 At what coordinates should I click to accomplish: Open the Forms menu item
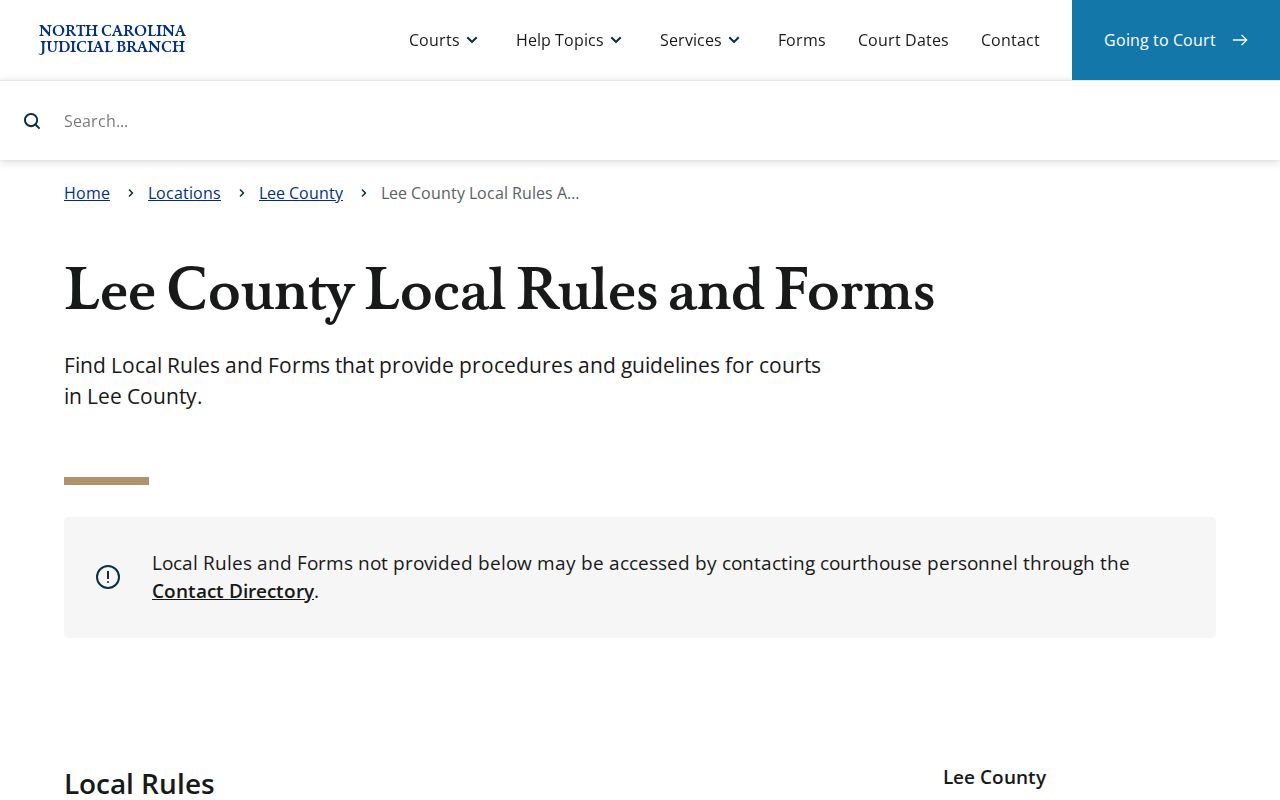pos(802,40)
